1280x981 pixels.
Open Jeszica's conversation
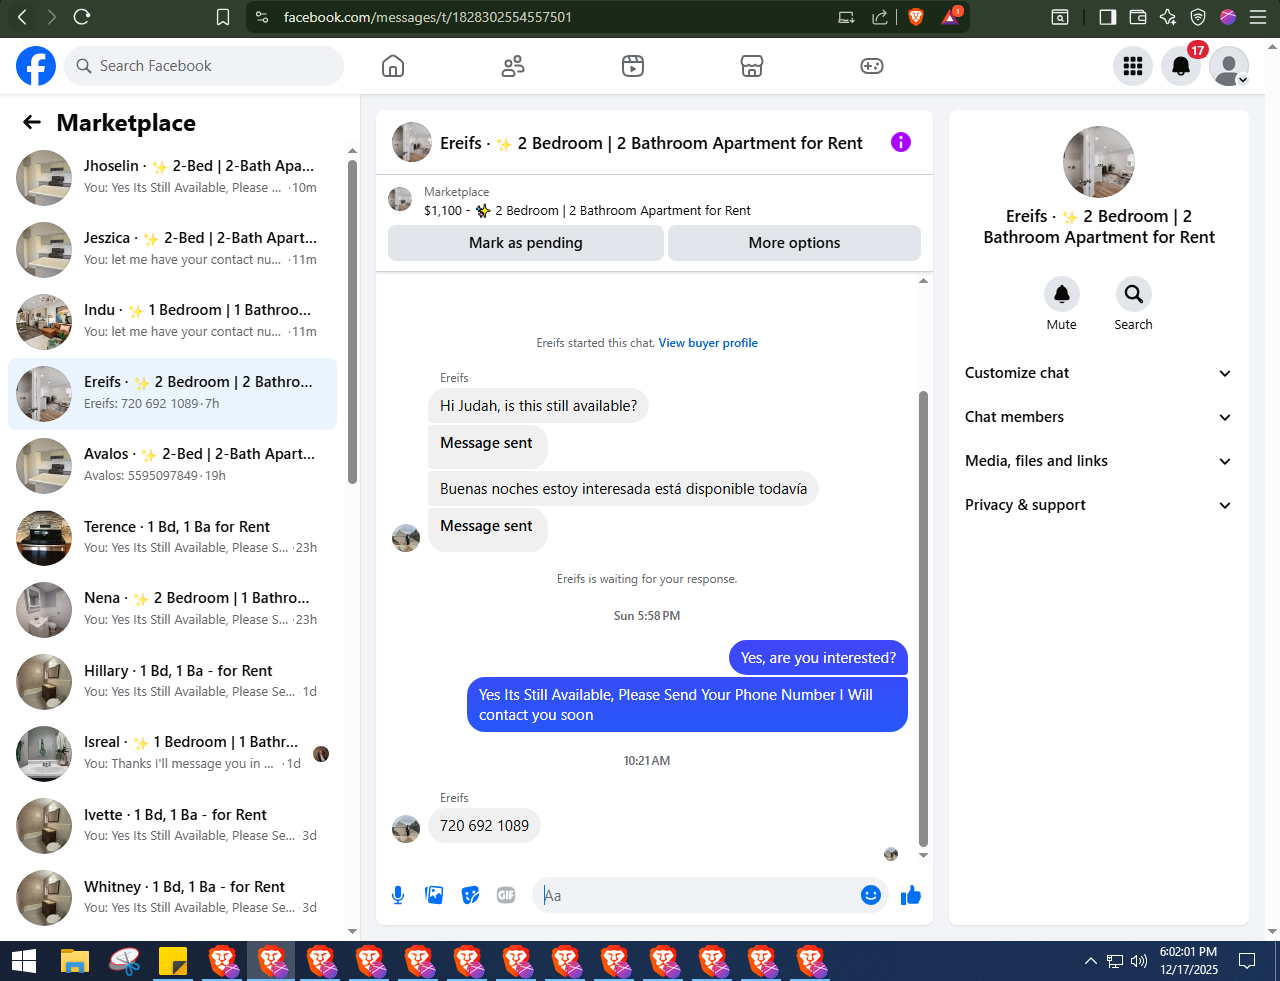click(172, 250)
